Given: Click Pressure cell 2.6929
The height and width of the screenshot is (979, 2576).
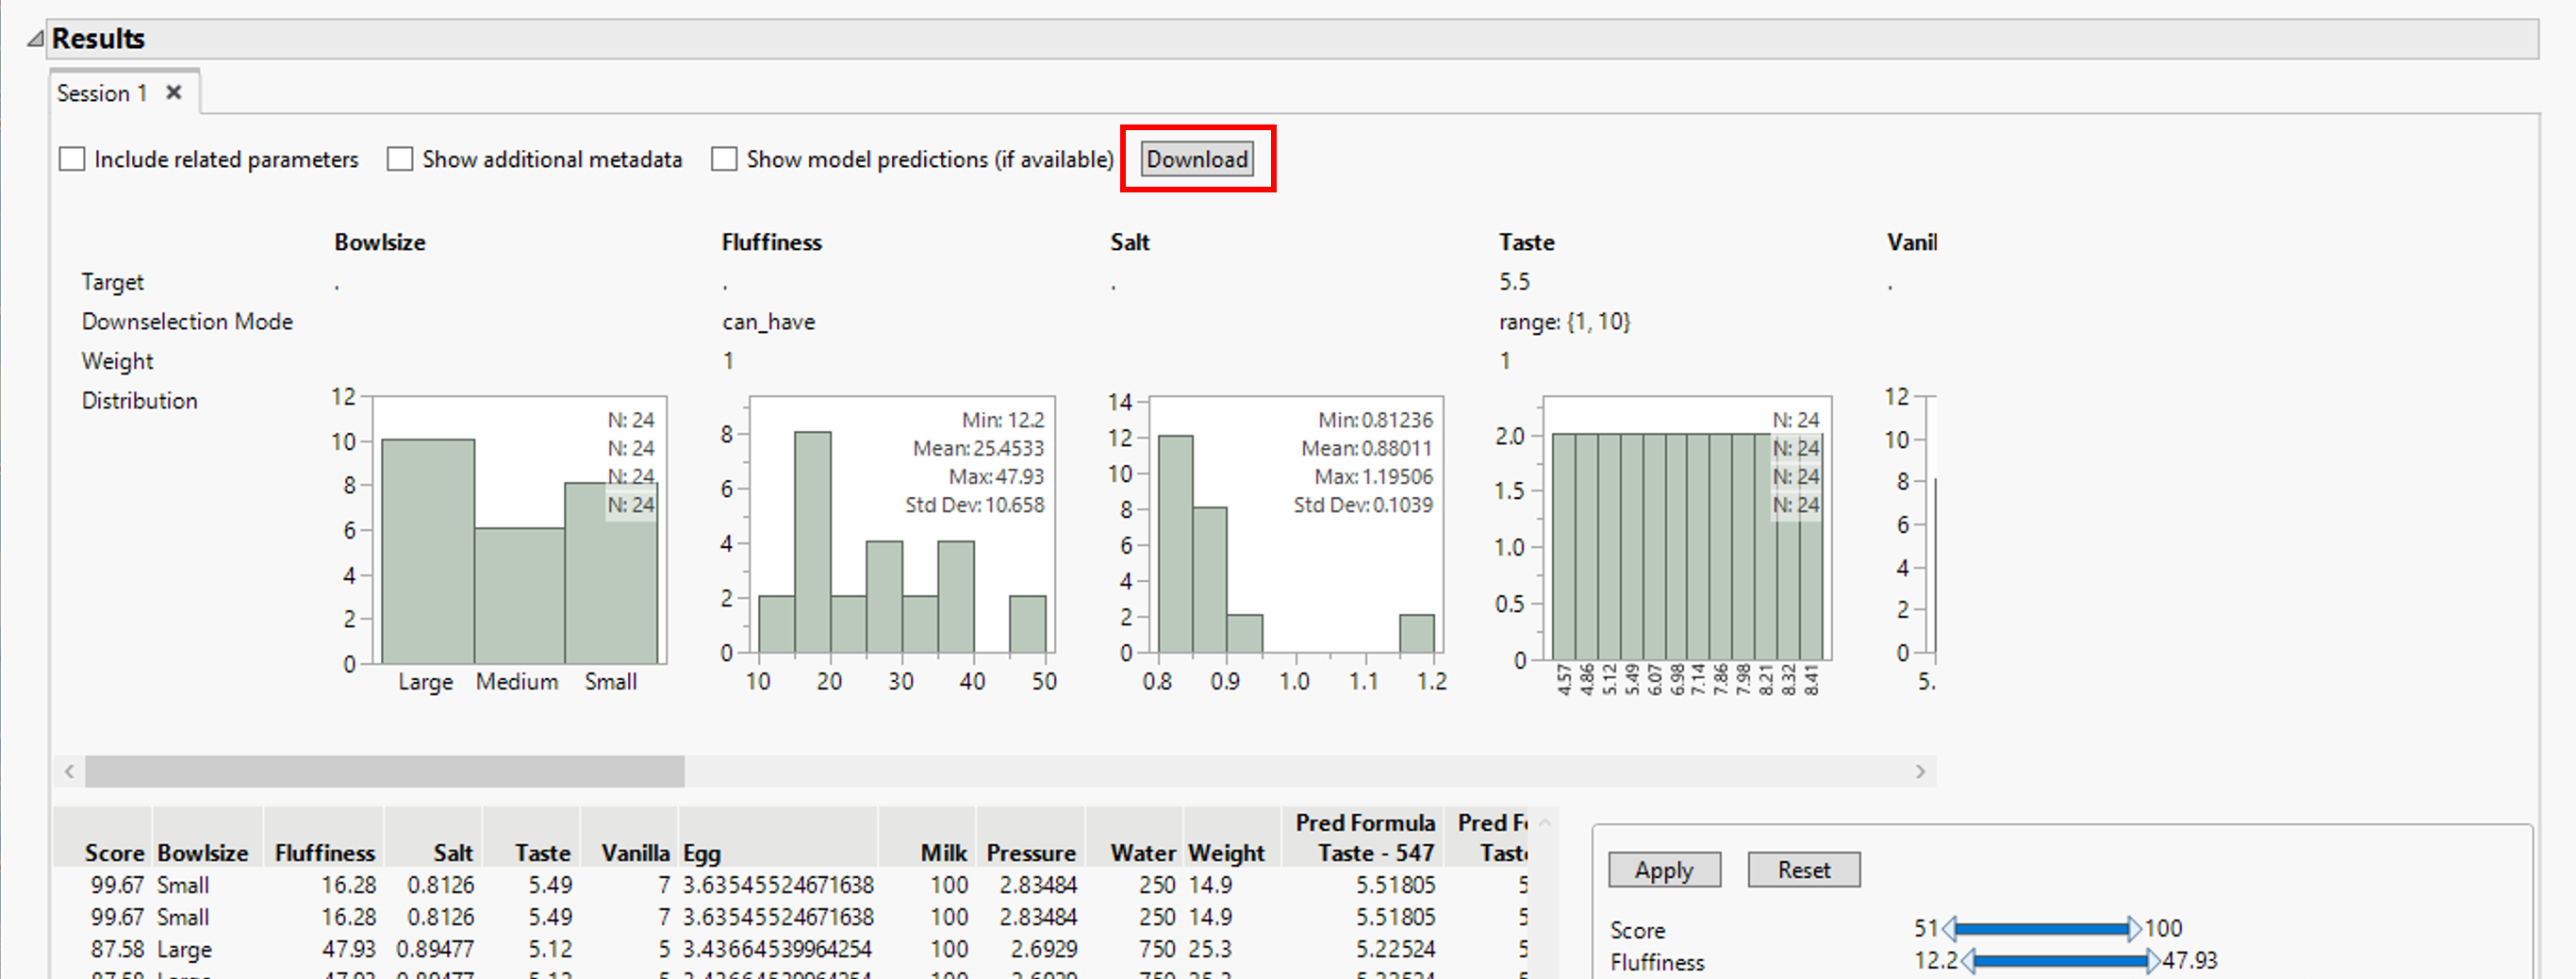Looking at the screenshot, I should 1043,949.
